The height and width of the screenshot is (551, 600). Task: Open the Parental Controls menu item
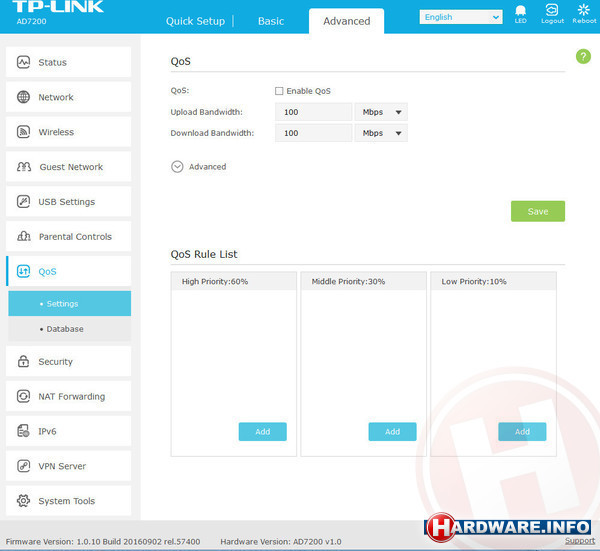(x=68, y=236)
